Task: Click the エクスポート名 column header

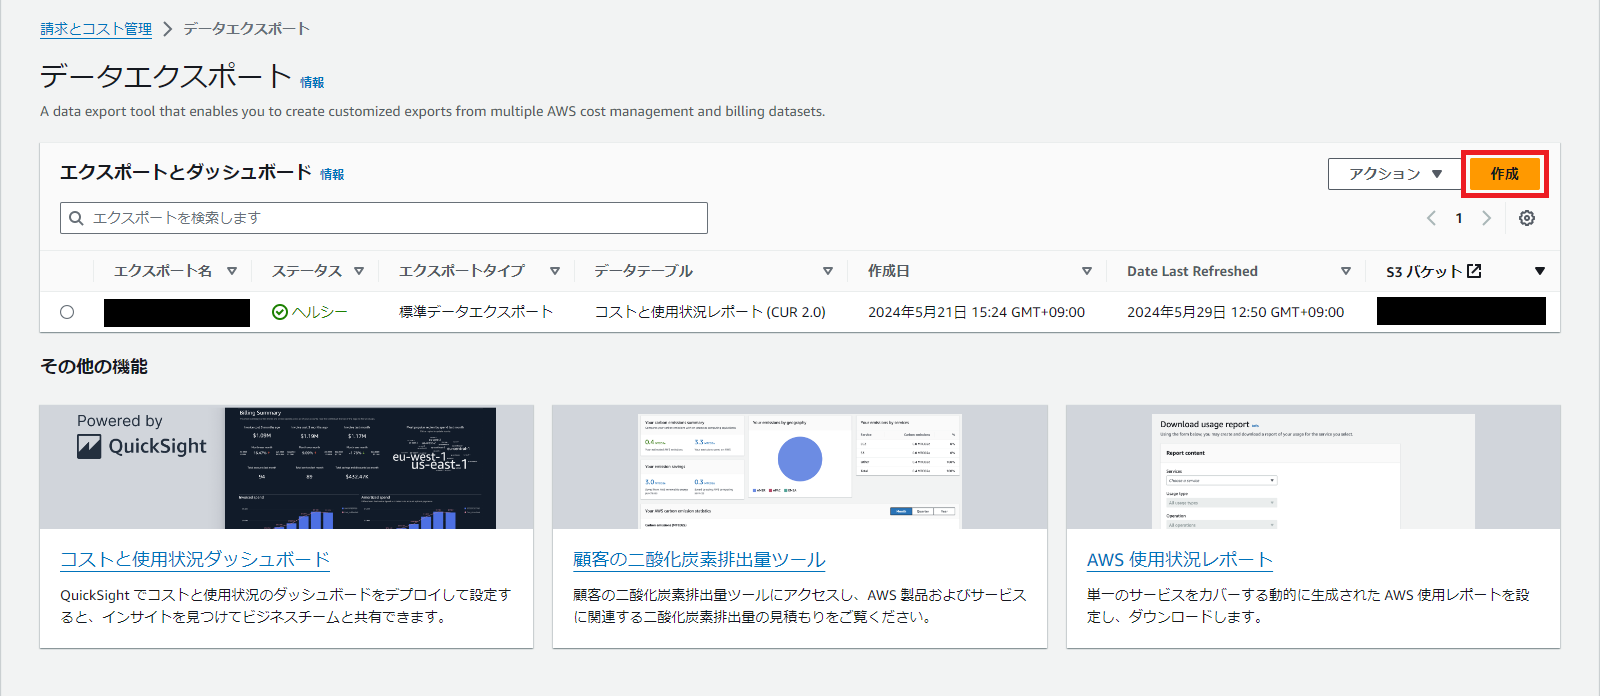Action: coord(163,271)
